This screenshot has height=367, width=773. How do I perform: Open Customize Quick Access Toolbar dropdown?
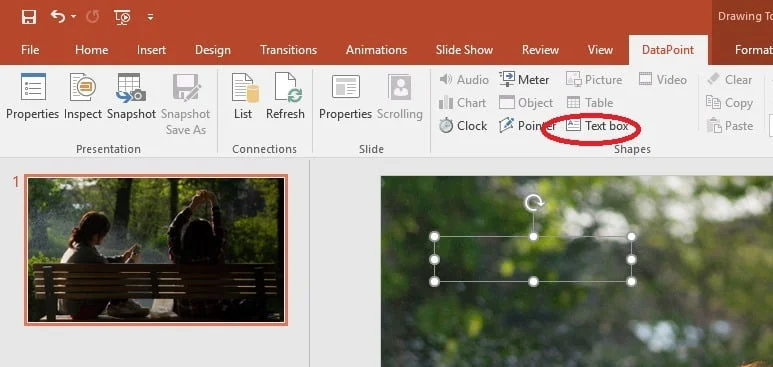point(150,18)
